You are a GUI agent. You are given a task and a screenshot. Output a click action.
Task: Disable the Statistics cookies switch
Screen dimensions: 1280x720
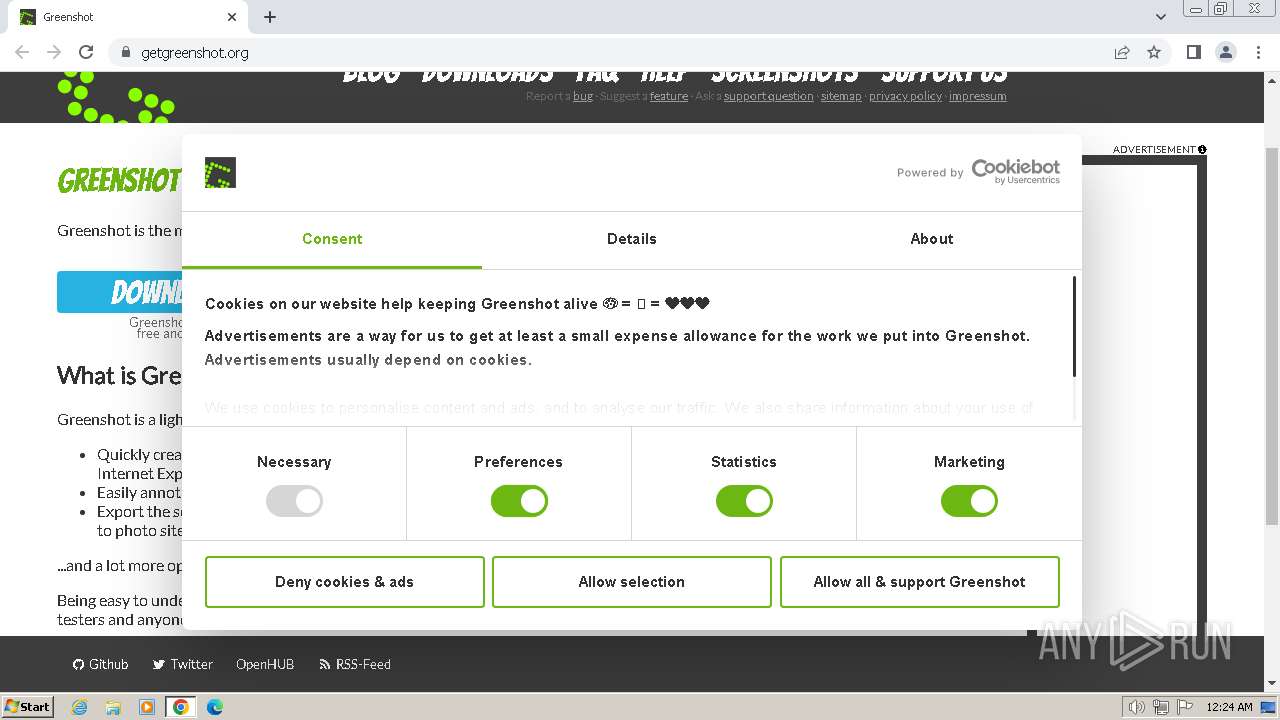tap(744, 501)
